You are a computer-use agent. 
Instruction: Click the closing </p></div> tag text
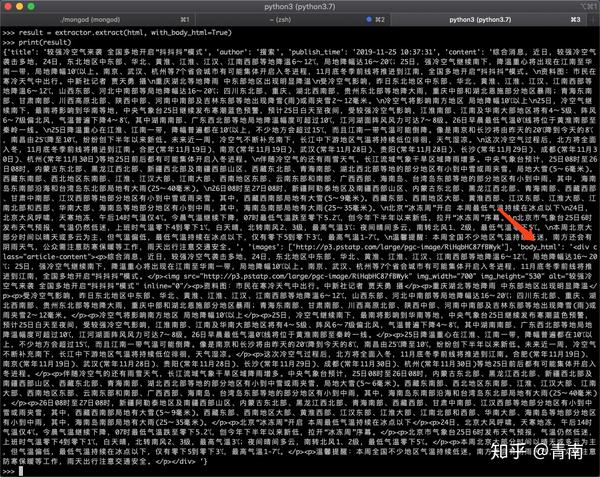point(177,461)
